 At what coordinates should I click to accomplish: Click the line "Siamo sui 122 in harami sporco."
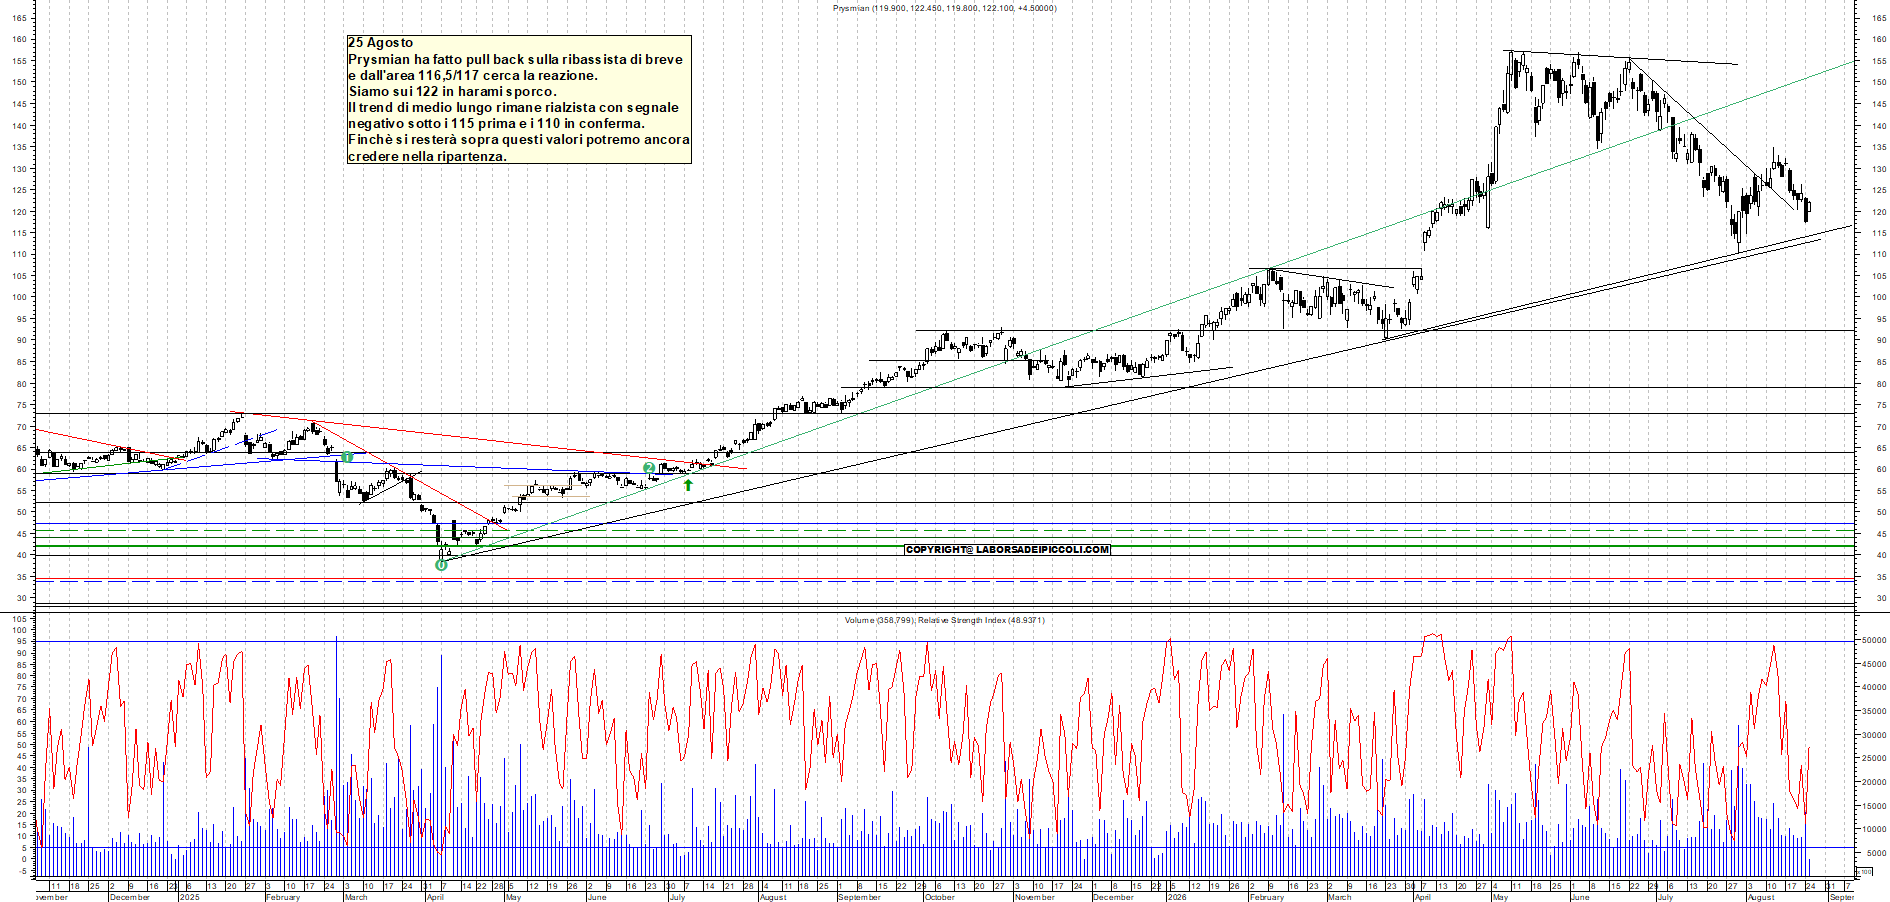click(452, 91)
